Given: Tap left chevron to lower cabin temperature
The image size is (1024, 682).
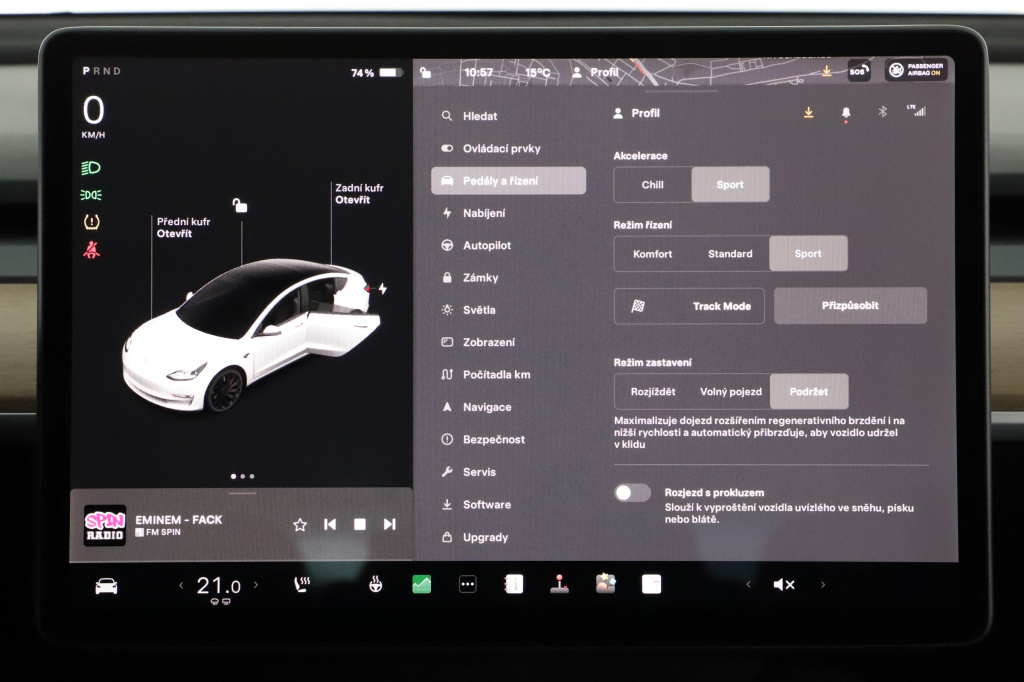Looking at the screenshot, I should point(182,584).
